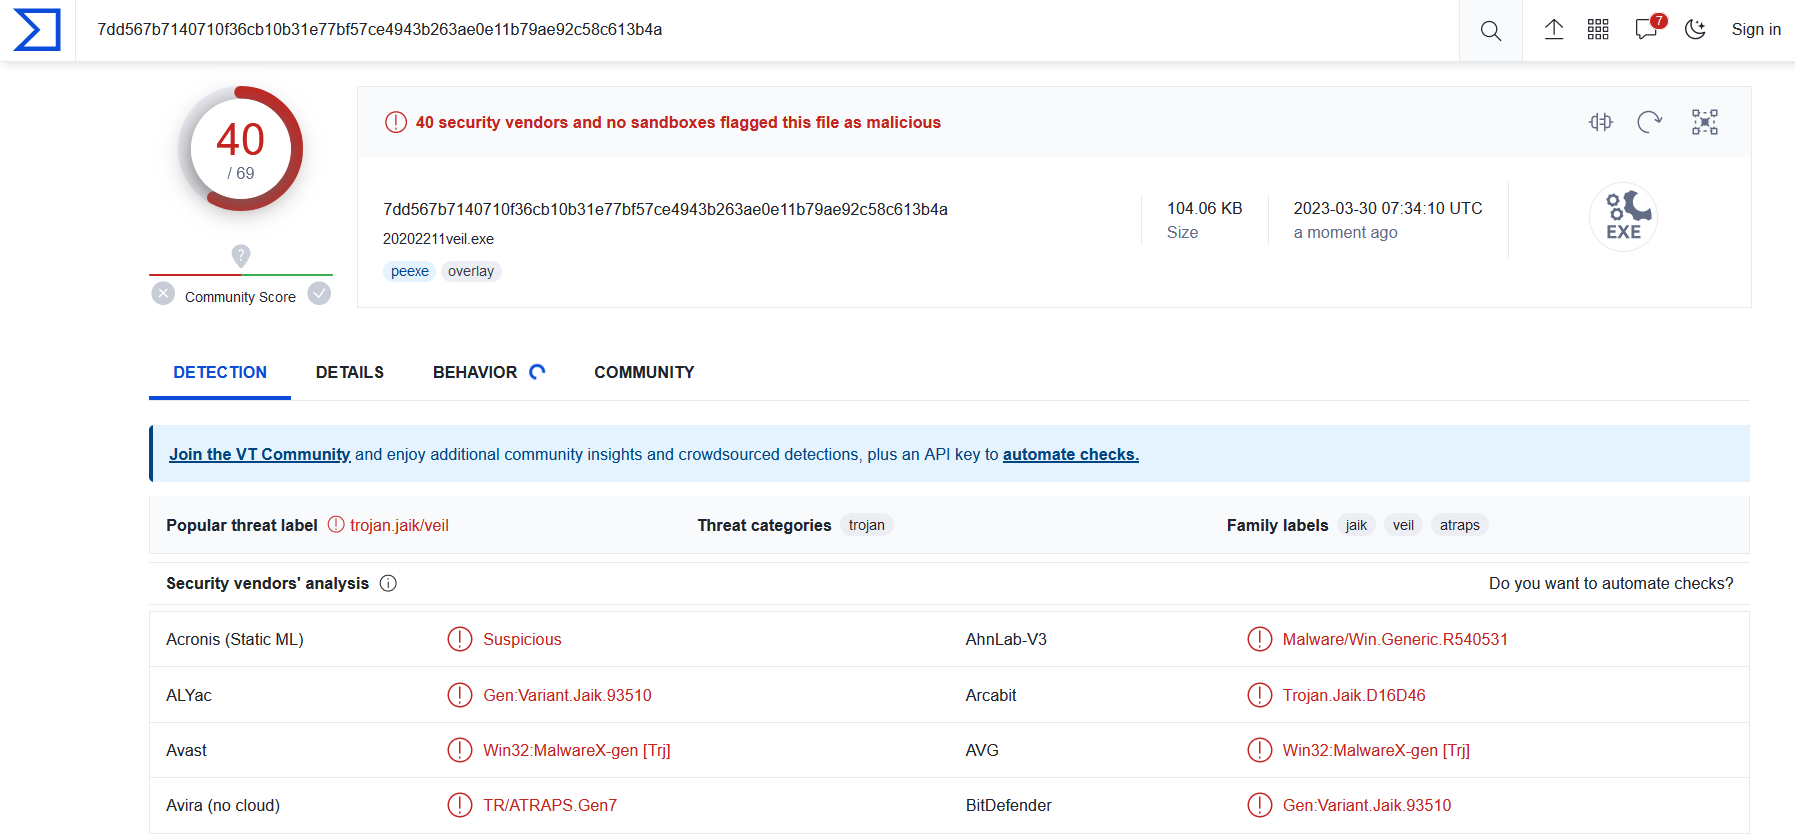Switch to the Details tab

349,372
